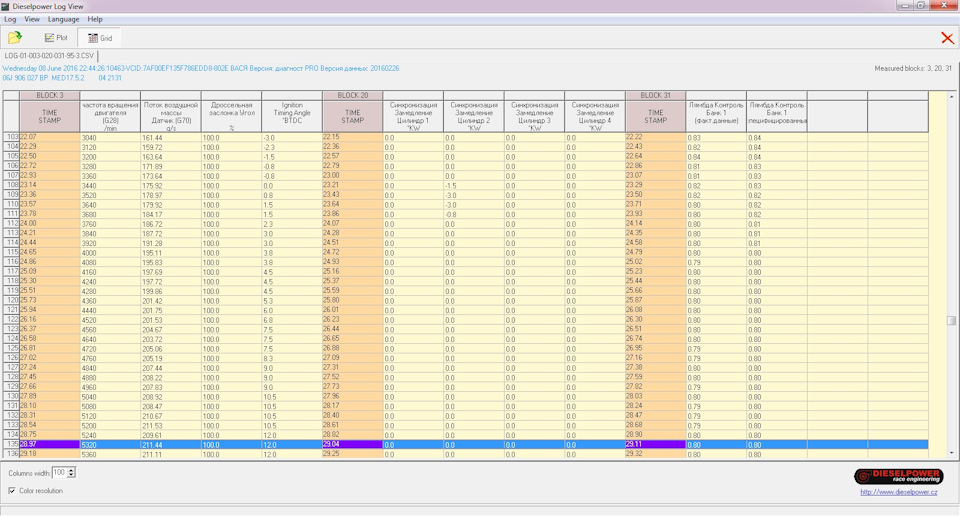960x516 pixels.
Task: Increase columns width with up stepper arrow
Action: pos(71,469)
